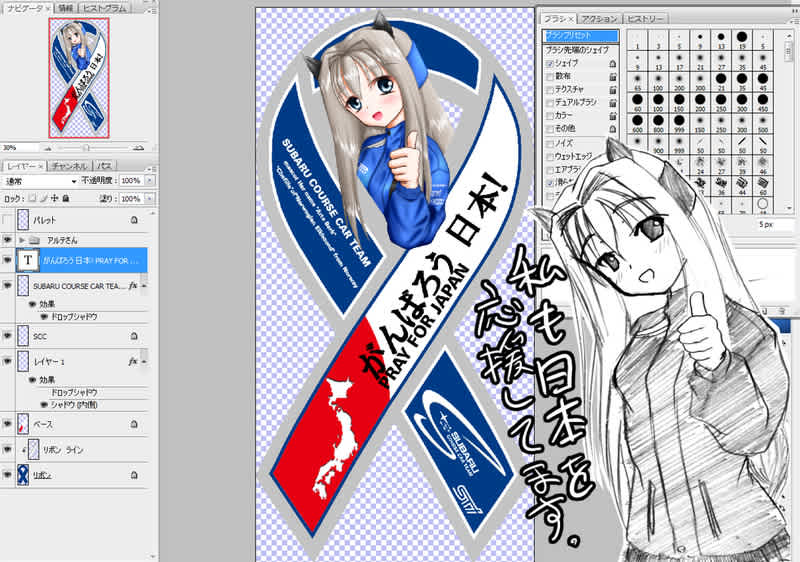
Task: Collapse effects arrow on SUBARU COURSE CAR TEAM layer
Action: click(144, 286)
